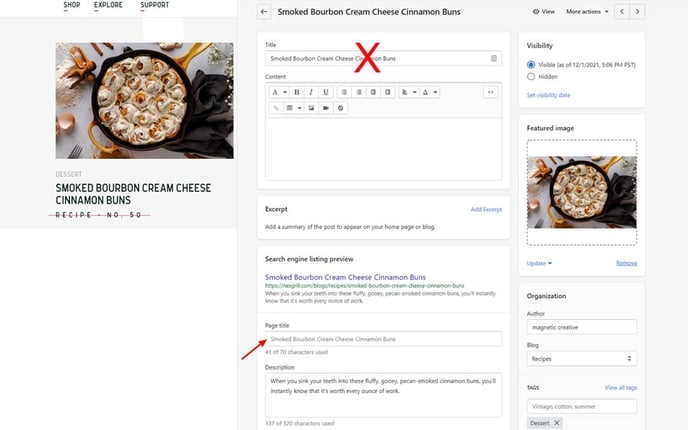This screenshot has width=688, height=430.
Task: Click the eye icon View button
Action: click(544, 12)
